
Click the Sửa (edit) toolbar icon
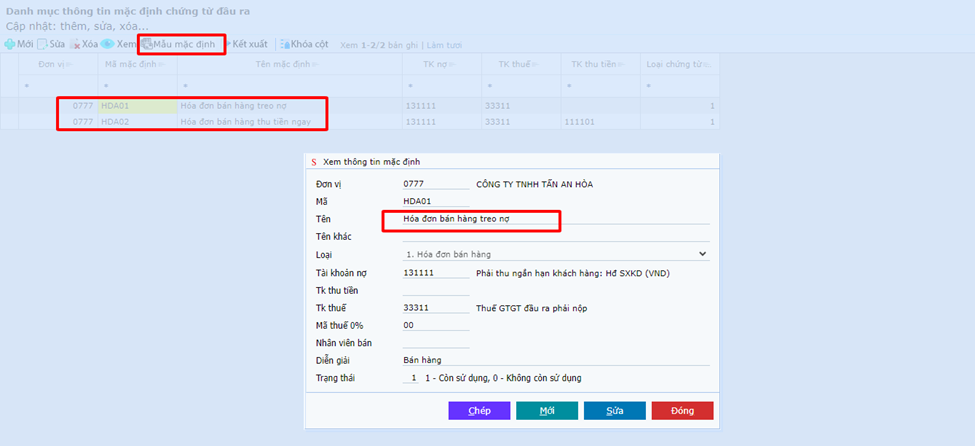pyautogui.click(x=43, y=44)
